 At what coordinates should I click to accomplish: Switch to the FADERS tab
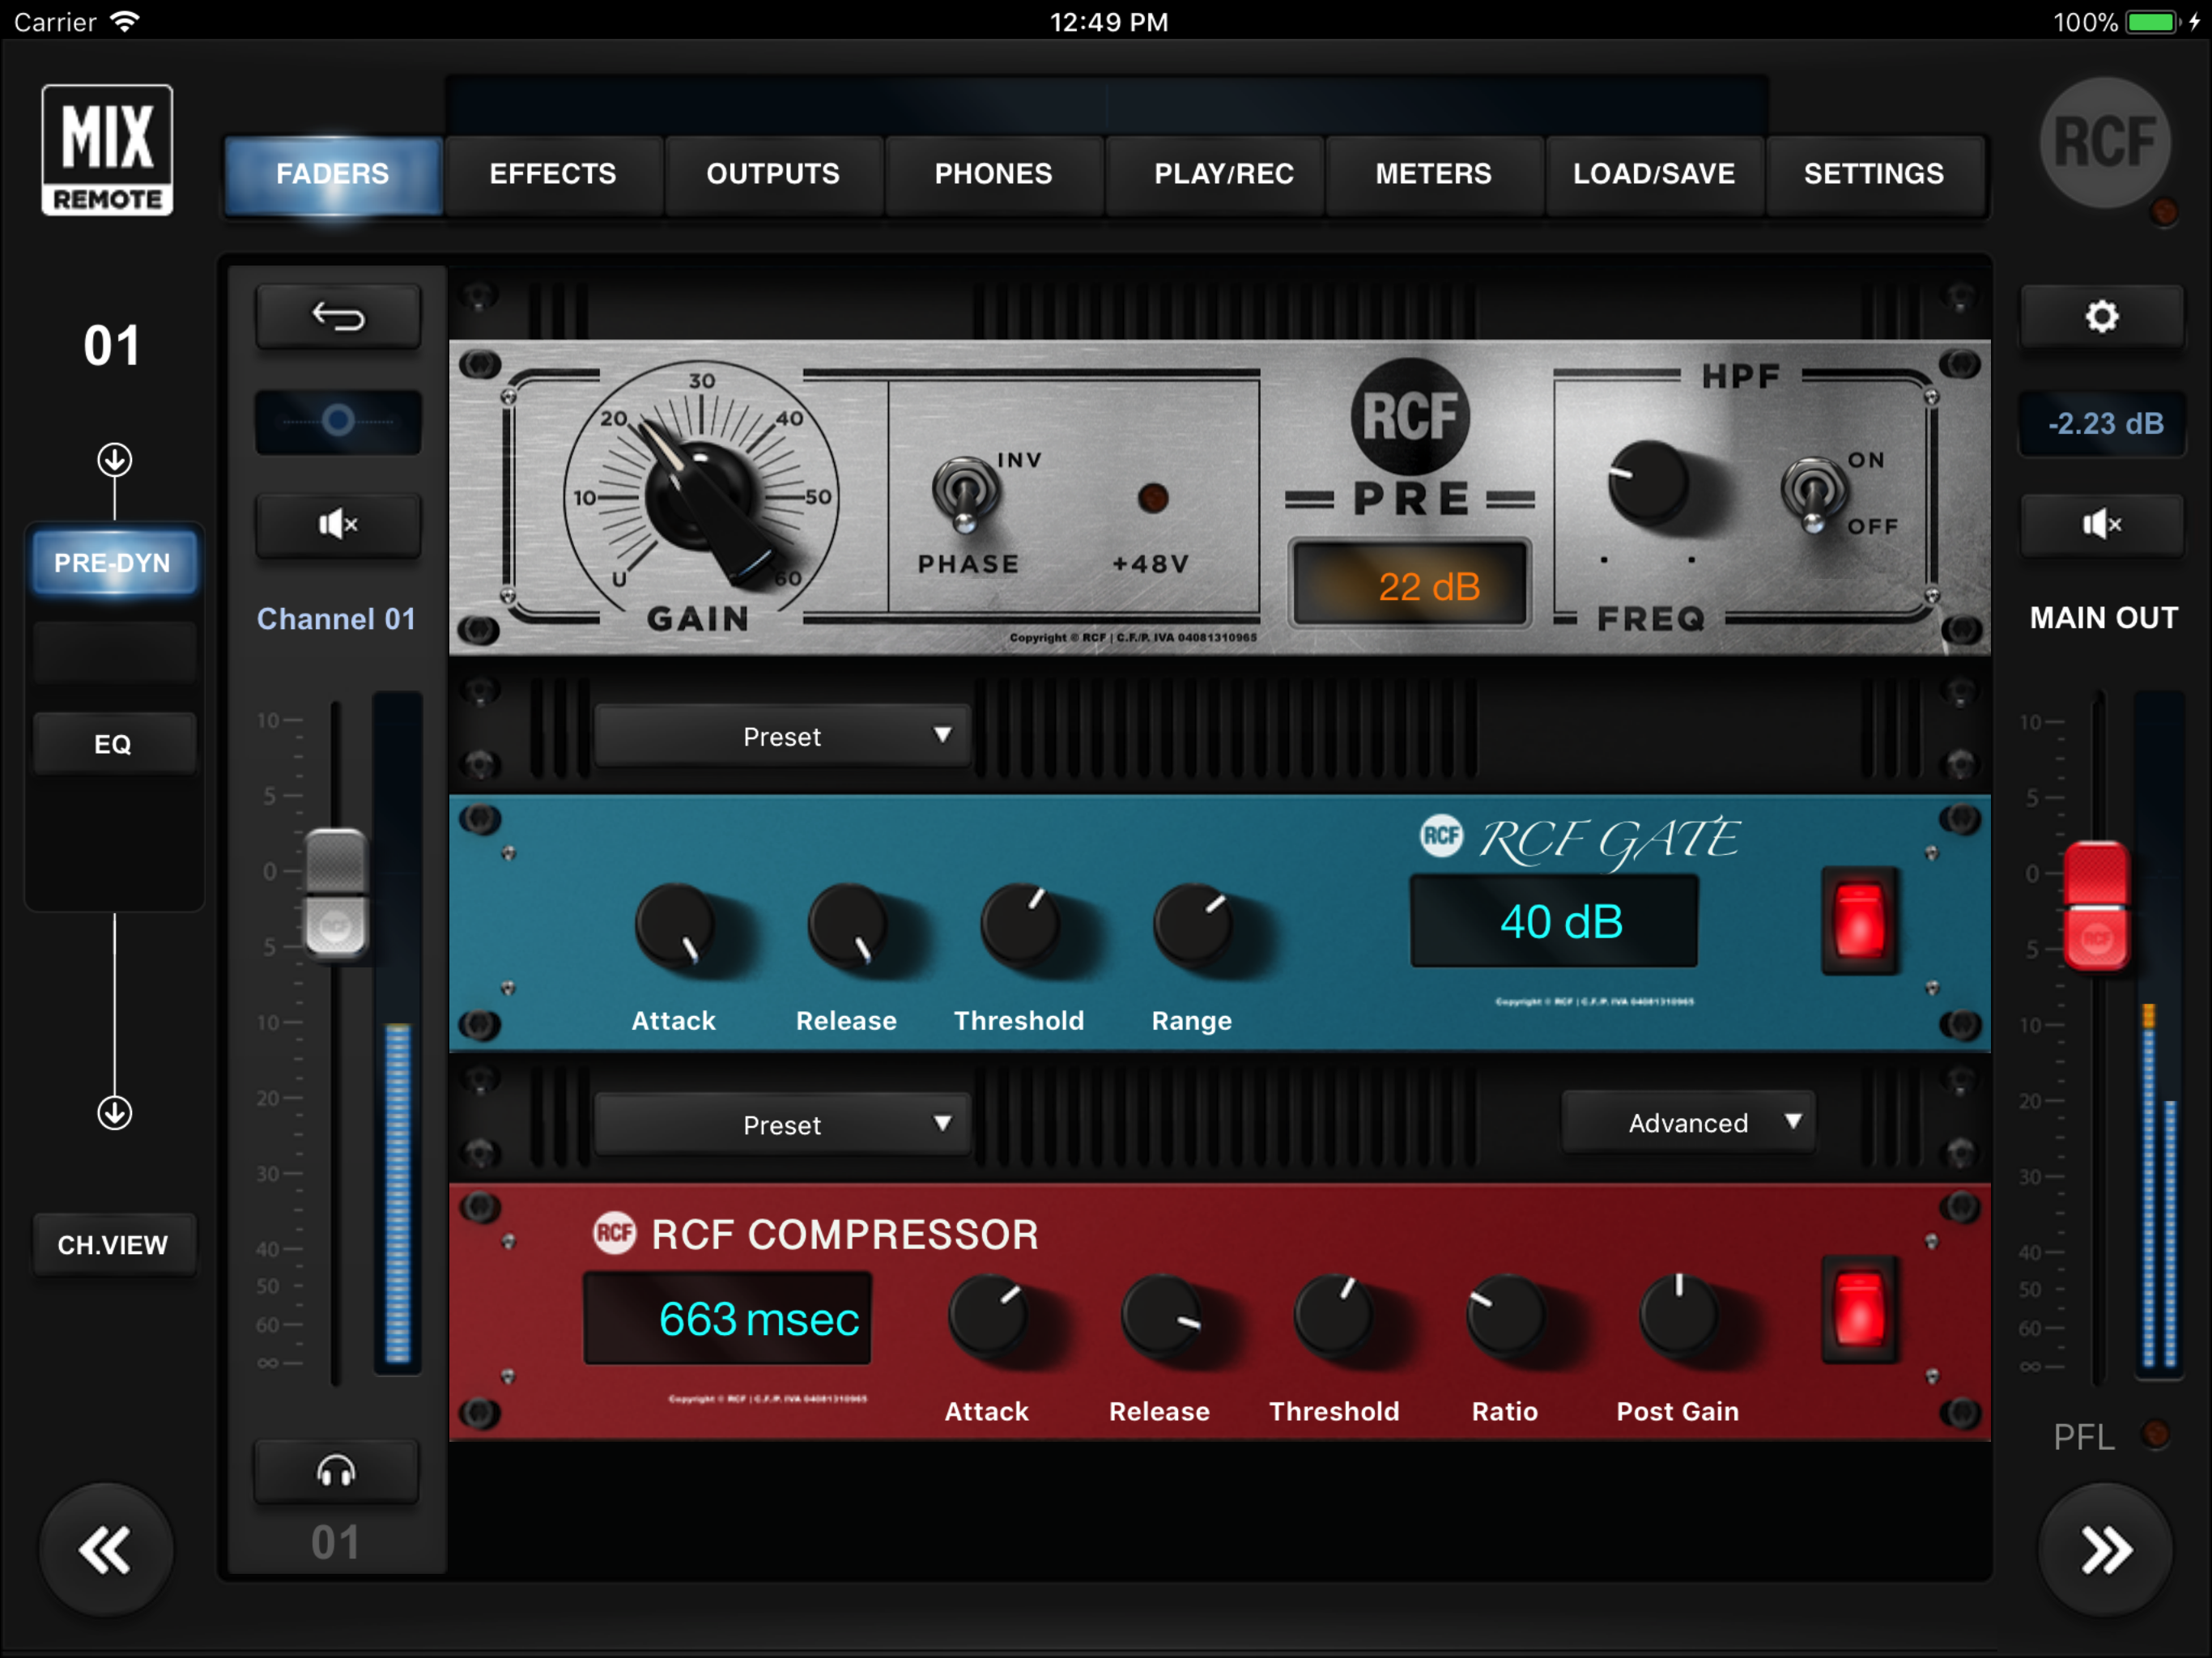click(333, 174)
